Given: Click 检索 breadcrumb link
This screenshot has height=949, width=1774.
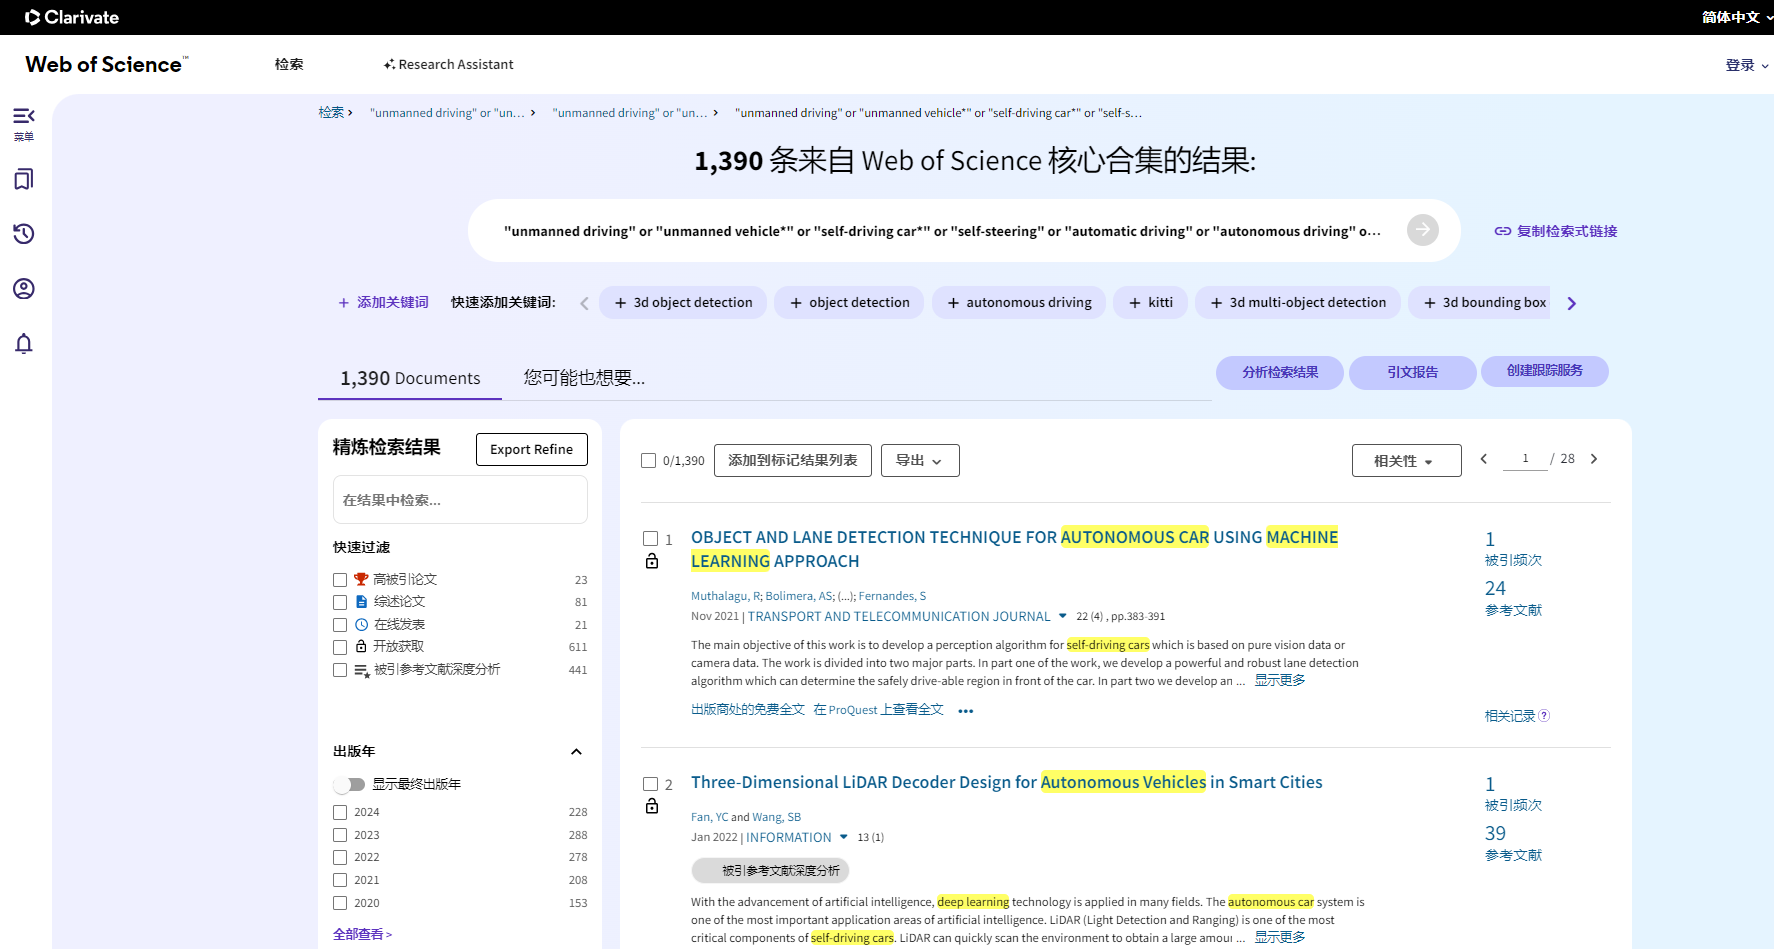Looking at the screenshot, I should pos(331,112).
